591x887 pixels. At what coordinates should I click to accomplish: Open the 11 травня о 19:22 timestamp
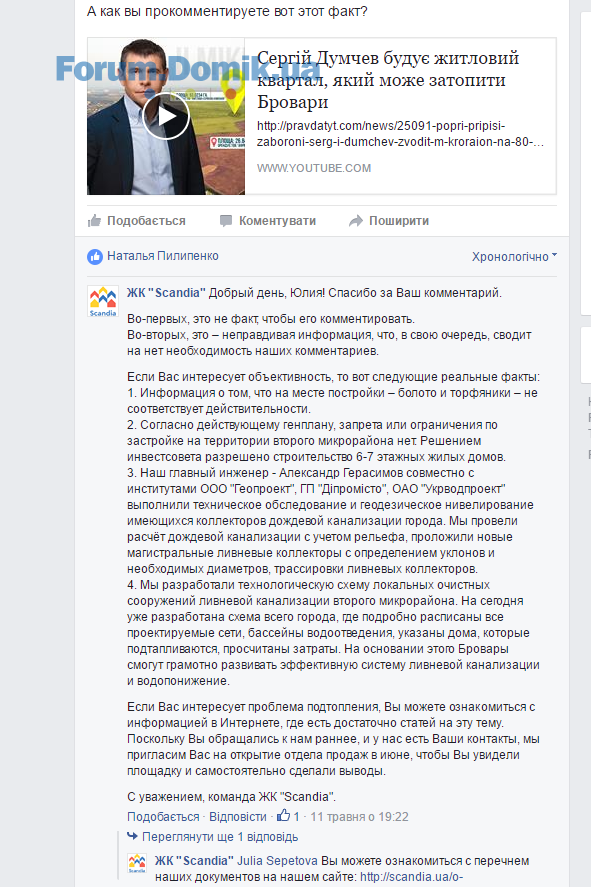point(359,817)
